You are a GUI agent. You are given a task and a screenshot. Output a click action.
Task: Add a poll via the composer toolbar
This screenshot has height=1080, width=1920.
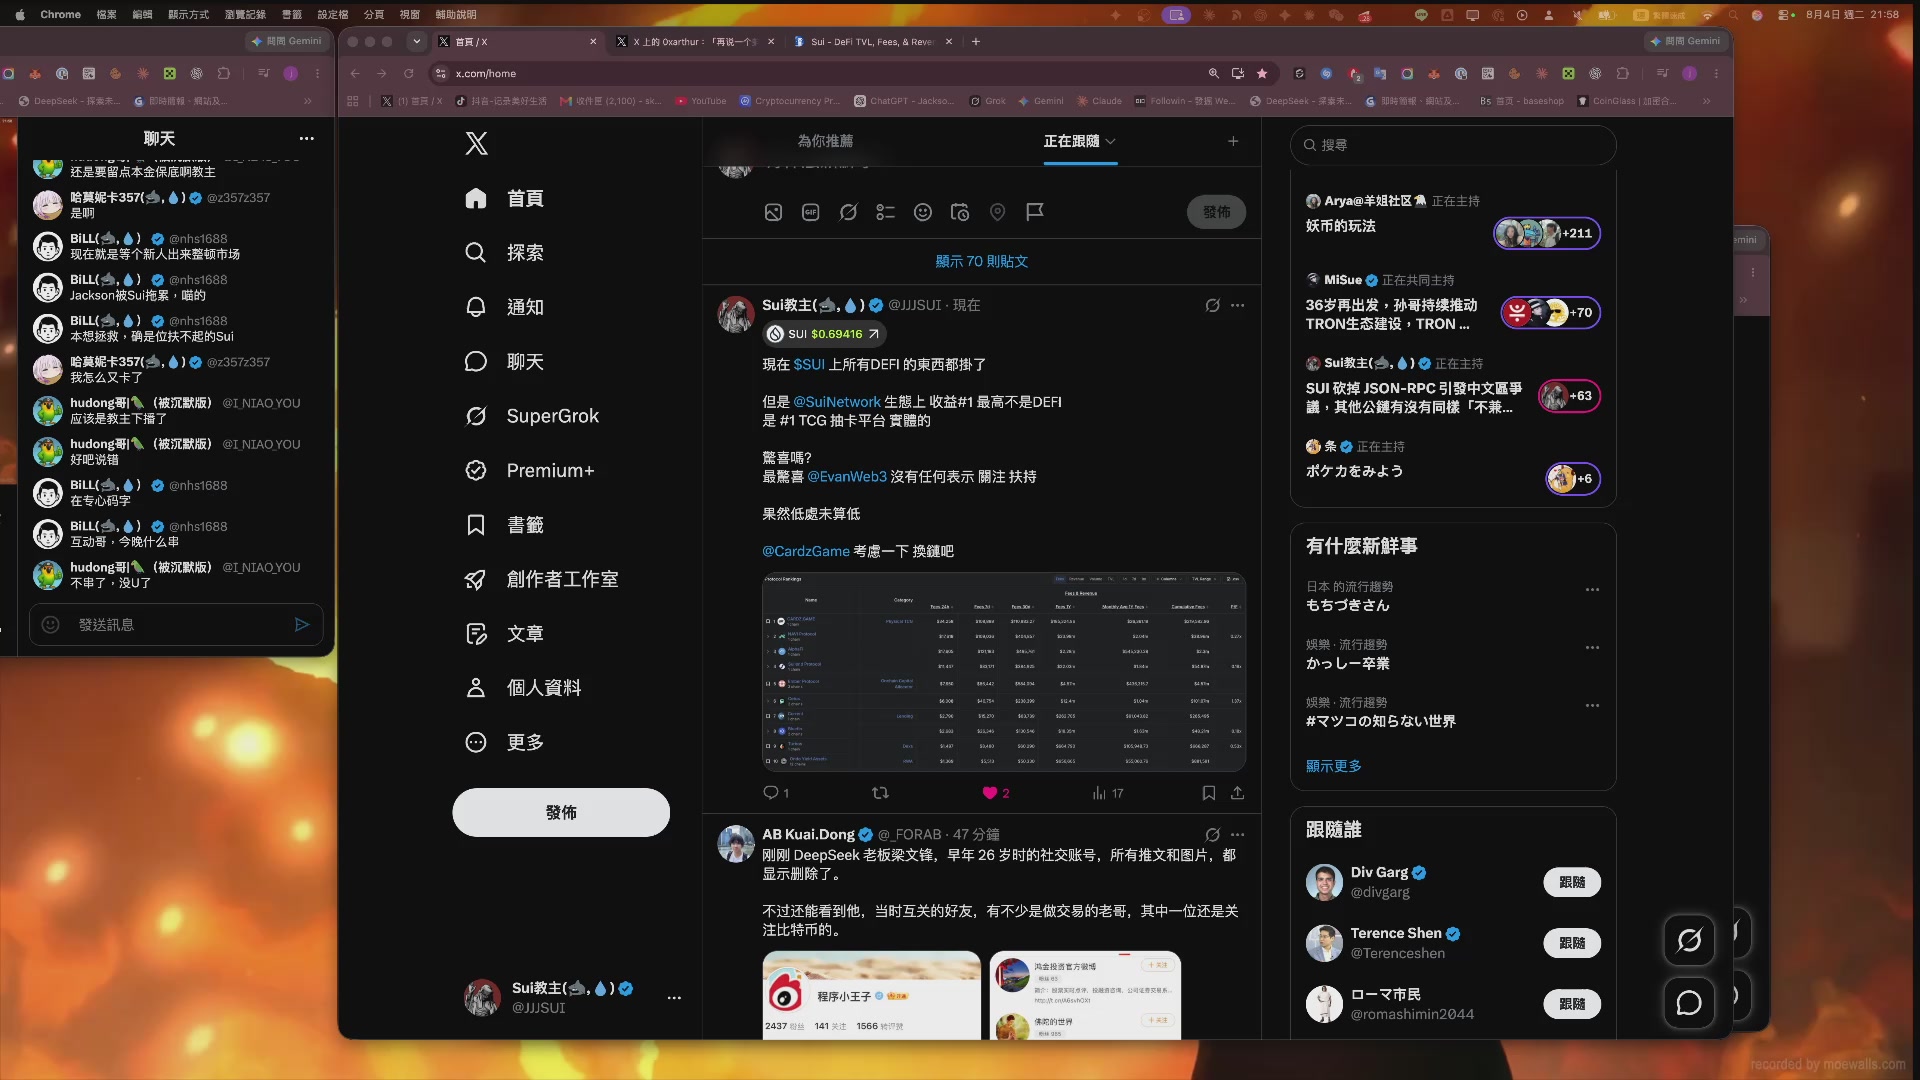point(885,212)
